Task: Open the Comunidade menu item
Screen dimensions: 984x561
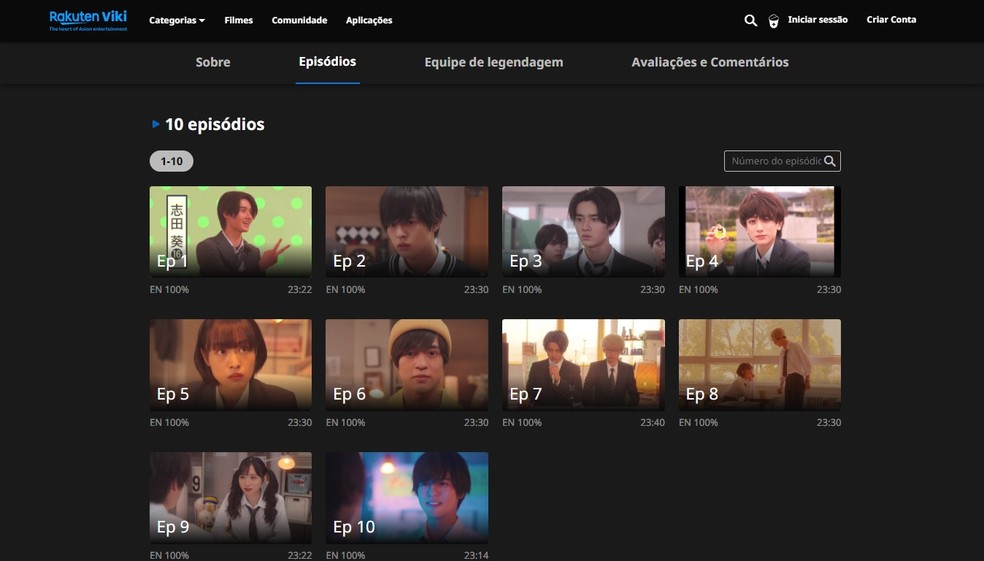Action: pyautogui.click(x=299, y=20)
